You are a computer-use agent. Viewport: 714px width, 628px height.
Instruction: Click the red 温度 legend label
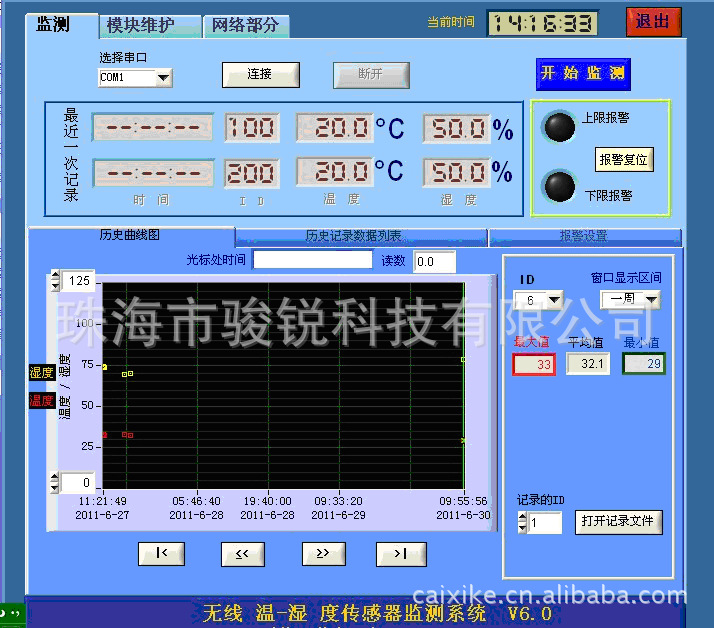42,401
